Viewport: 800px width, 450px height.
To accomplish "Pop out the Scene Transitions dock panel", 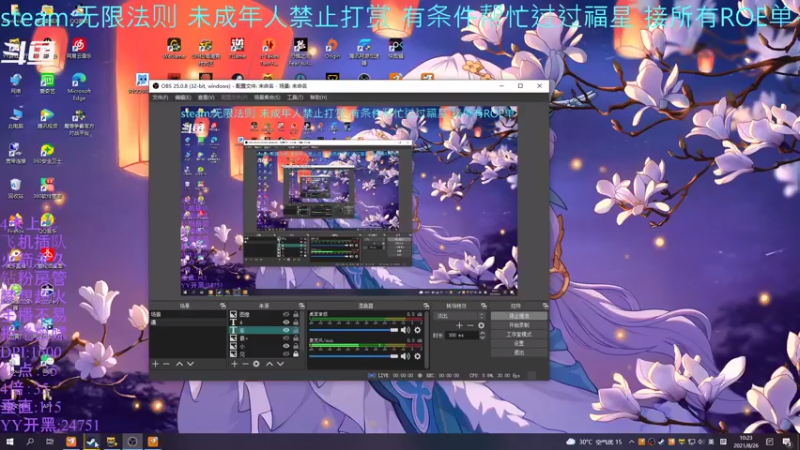I will click(x=484, y=306).
